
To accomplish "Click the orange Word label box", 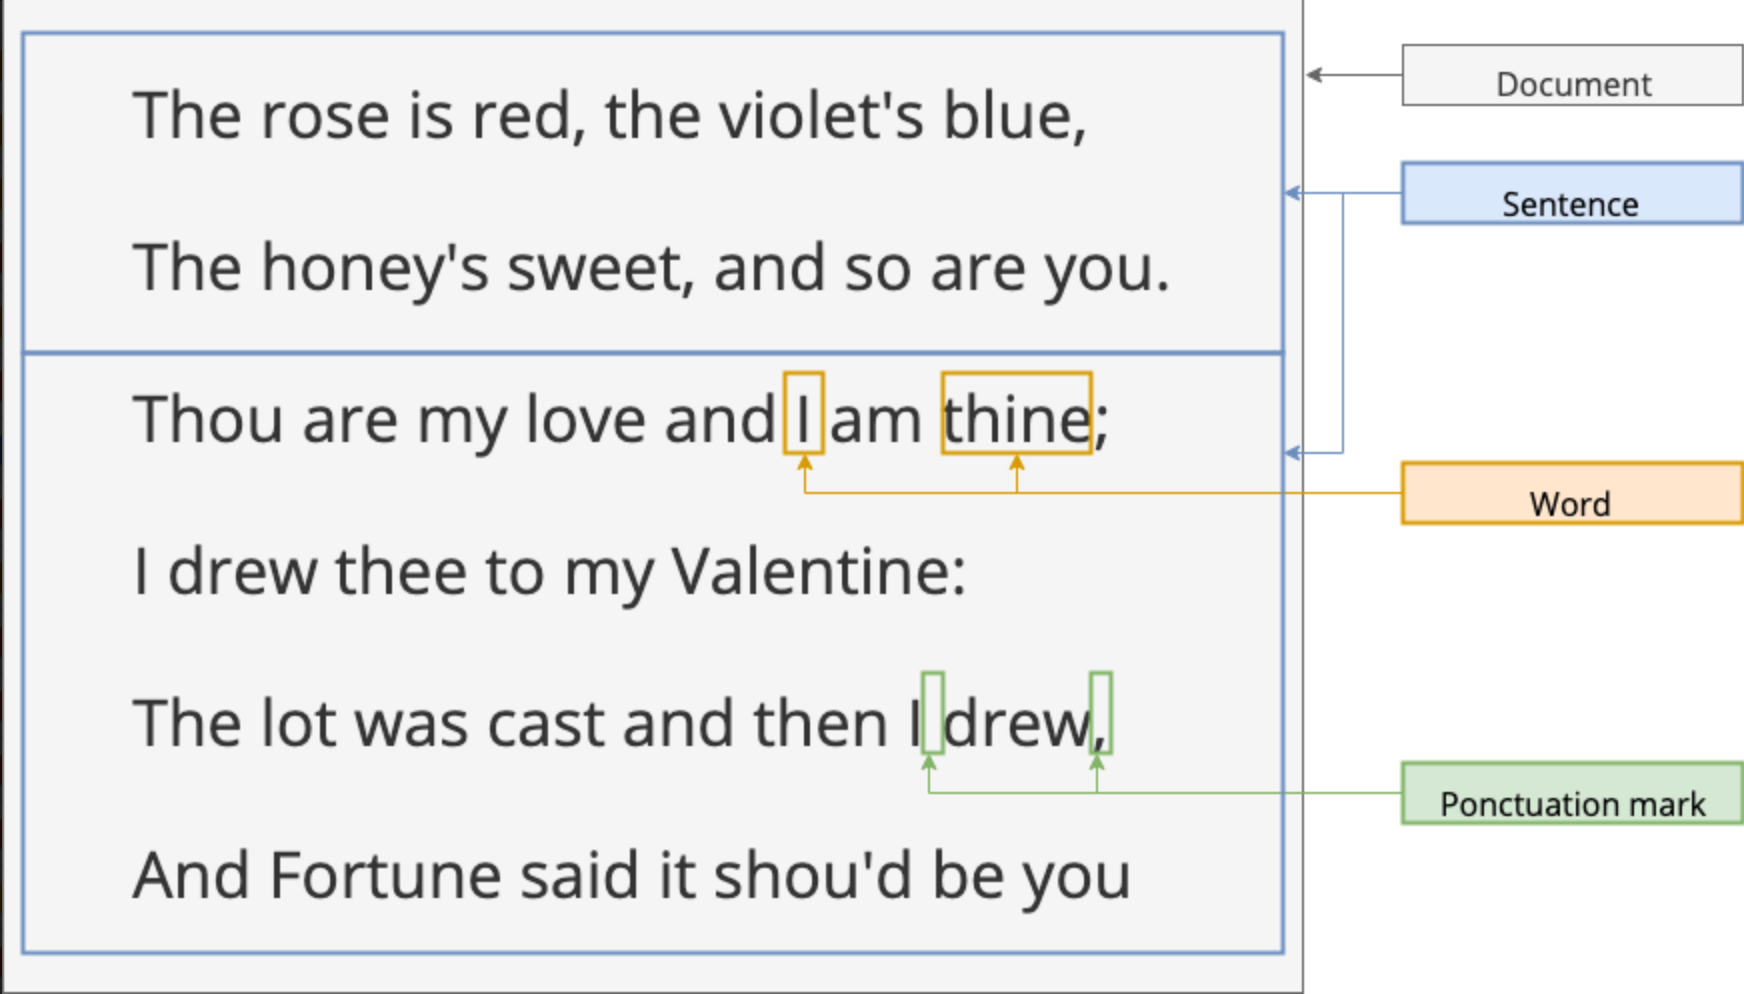I will [1573, 493].
